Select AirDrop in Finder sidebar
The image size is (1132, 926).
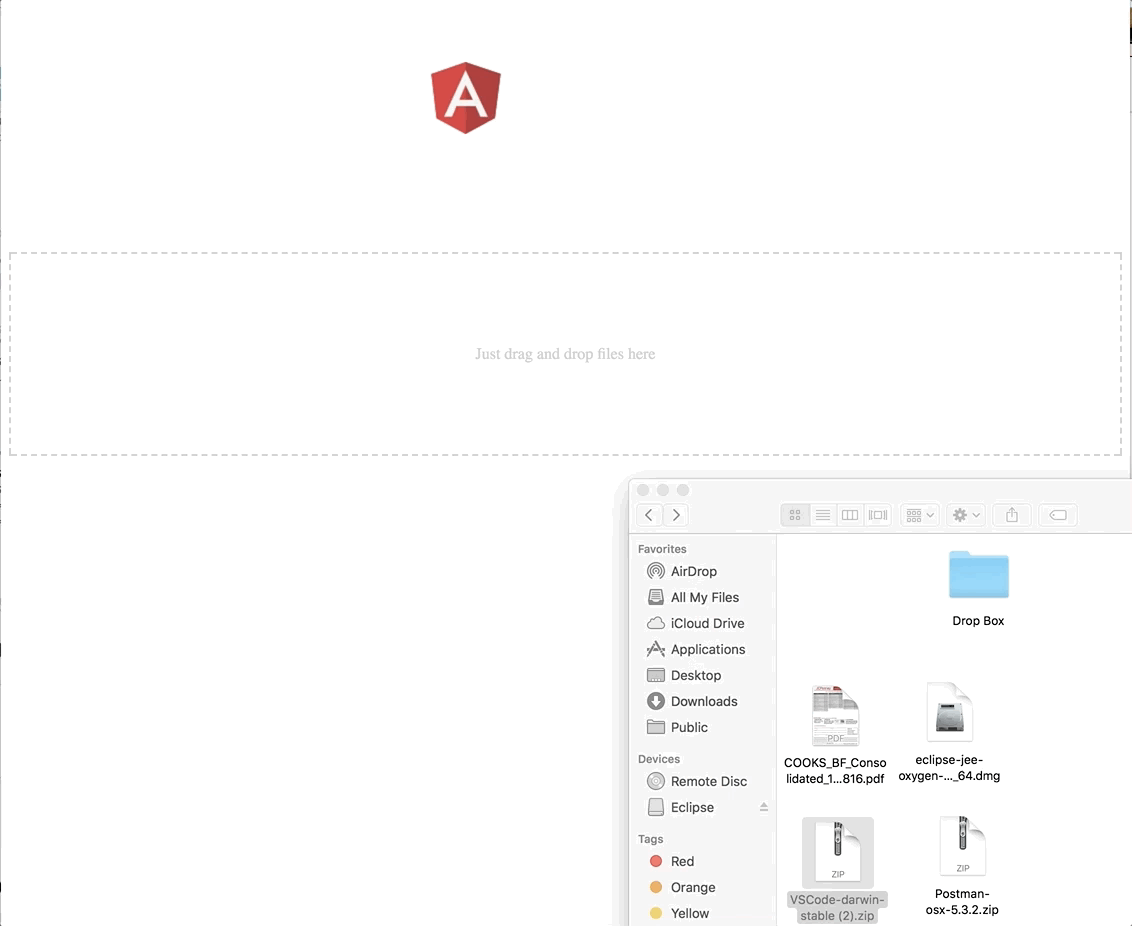[702, 571]
